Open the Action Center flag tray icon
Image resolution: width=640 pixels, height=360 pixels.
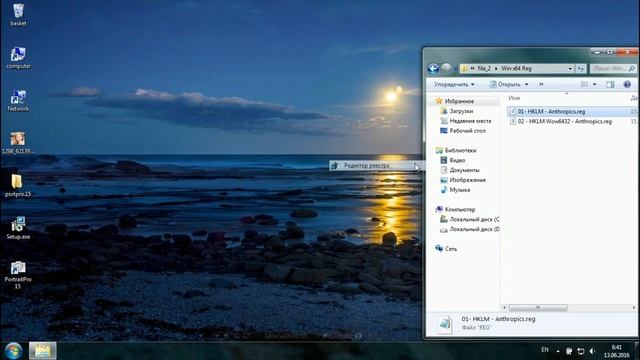click(x=569, y=351)
